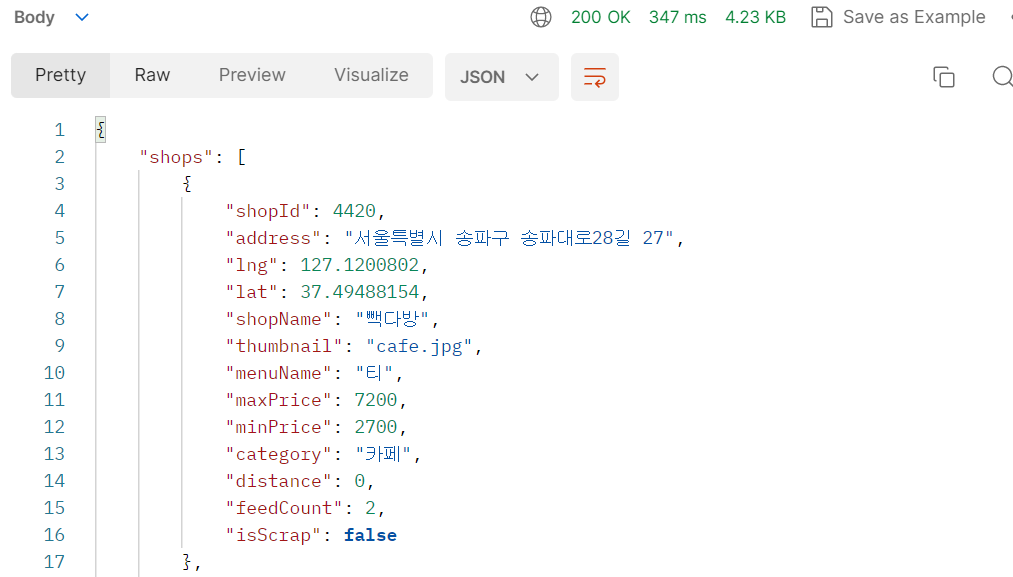Viewport: 1013px width, 577px height.
Task: Click the minPrice value 2700
Action: [x=375, y=427]
